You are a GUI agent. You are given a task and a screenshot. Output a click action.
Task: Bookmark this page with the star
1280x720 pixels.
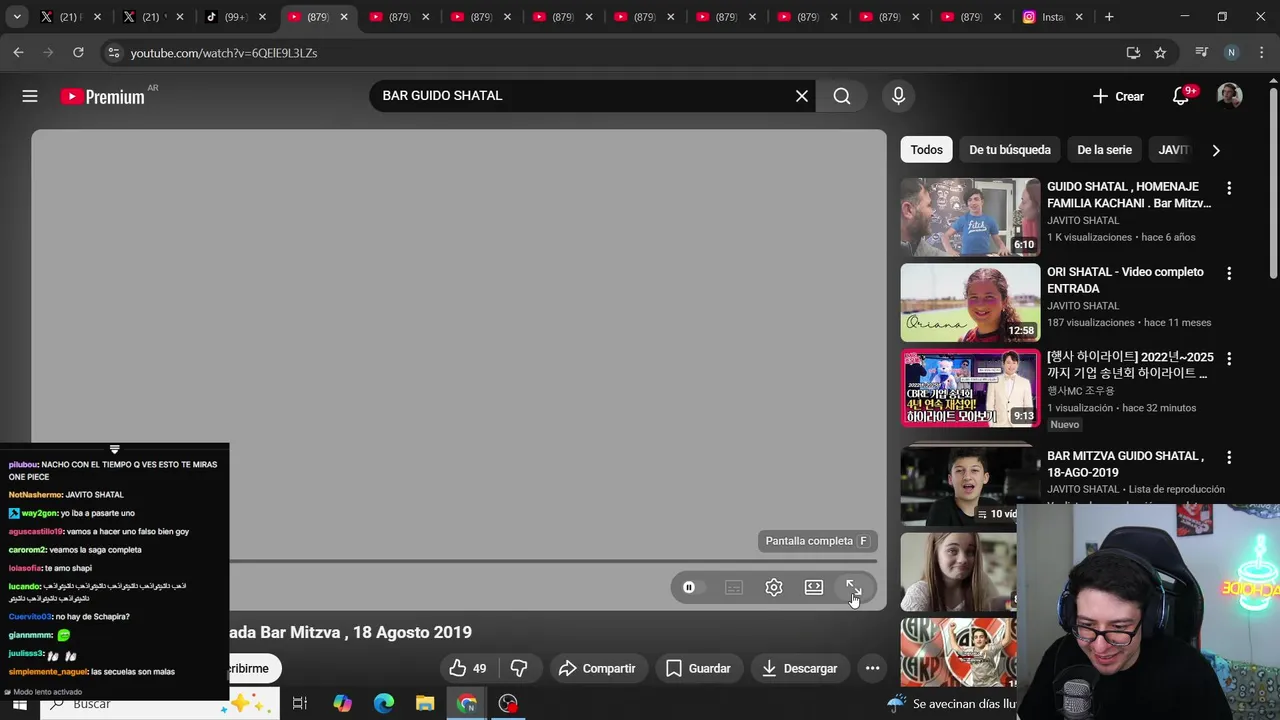[1160, 53]
